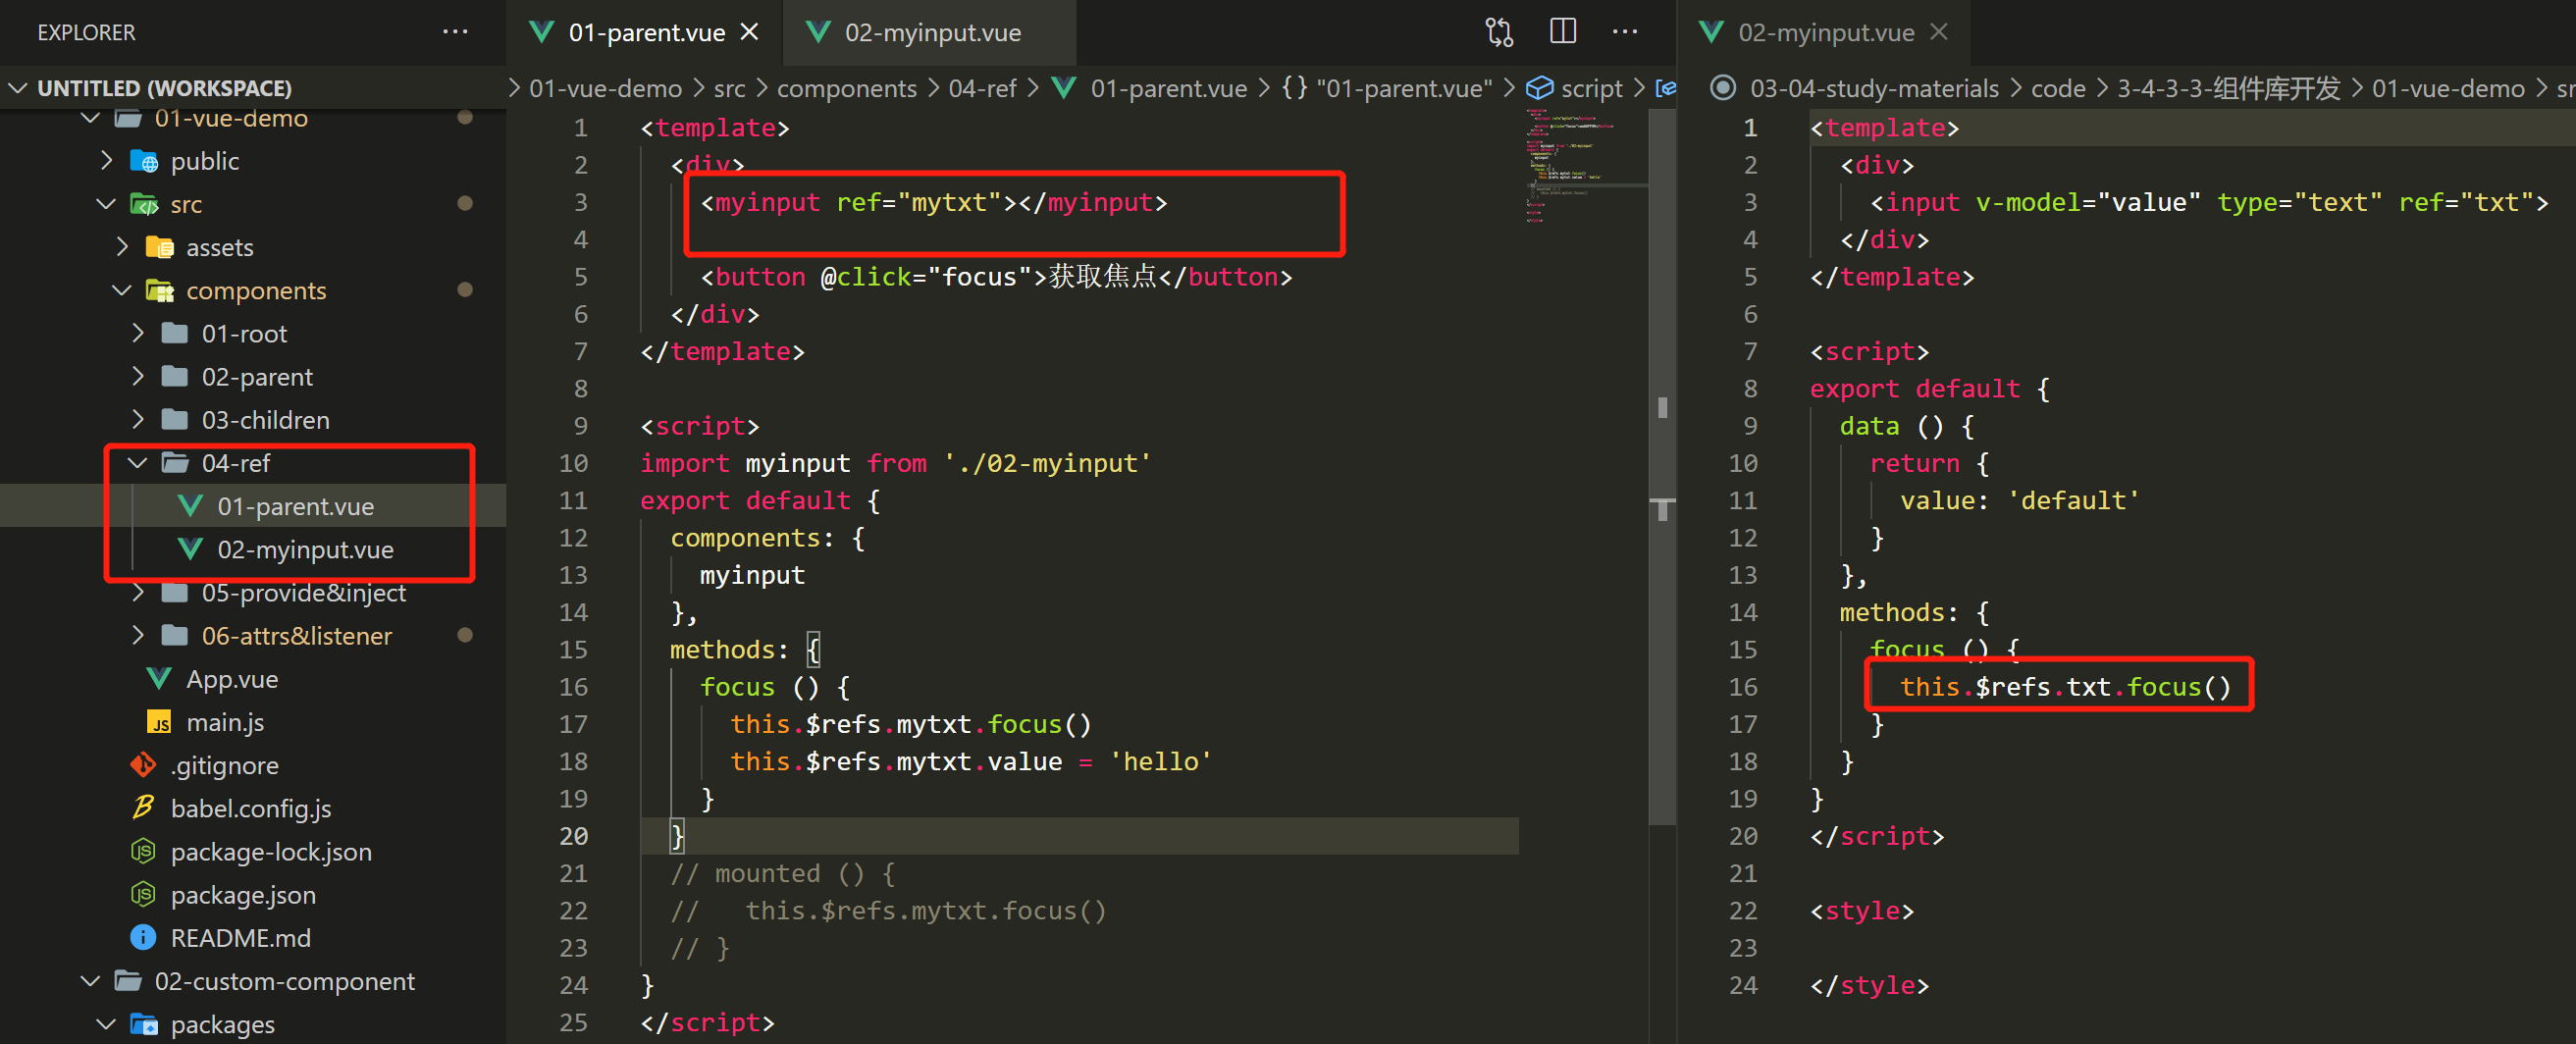Click the code breadcrumb in right editor
The height and width of the screenshot is (1044, 2576).
tap(2058, 88)
